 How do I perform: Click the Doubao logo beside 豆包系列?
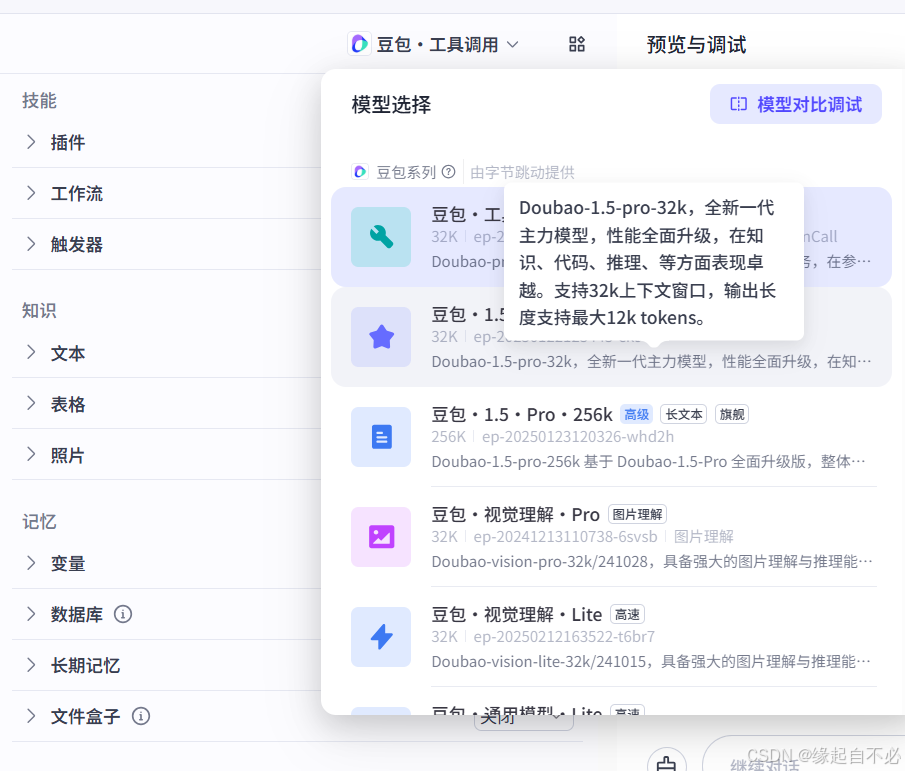click(360, 172)
